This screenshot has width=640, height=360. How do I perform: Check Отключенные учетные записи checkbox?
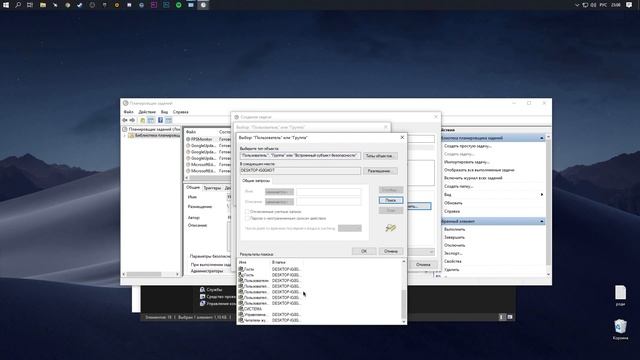click(247, 212)
